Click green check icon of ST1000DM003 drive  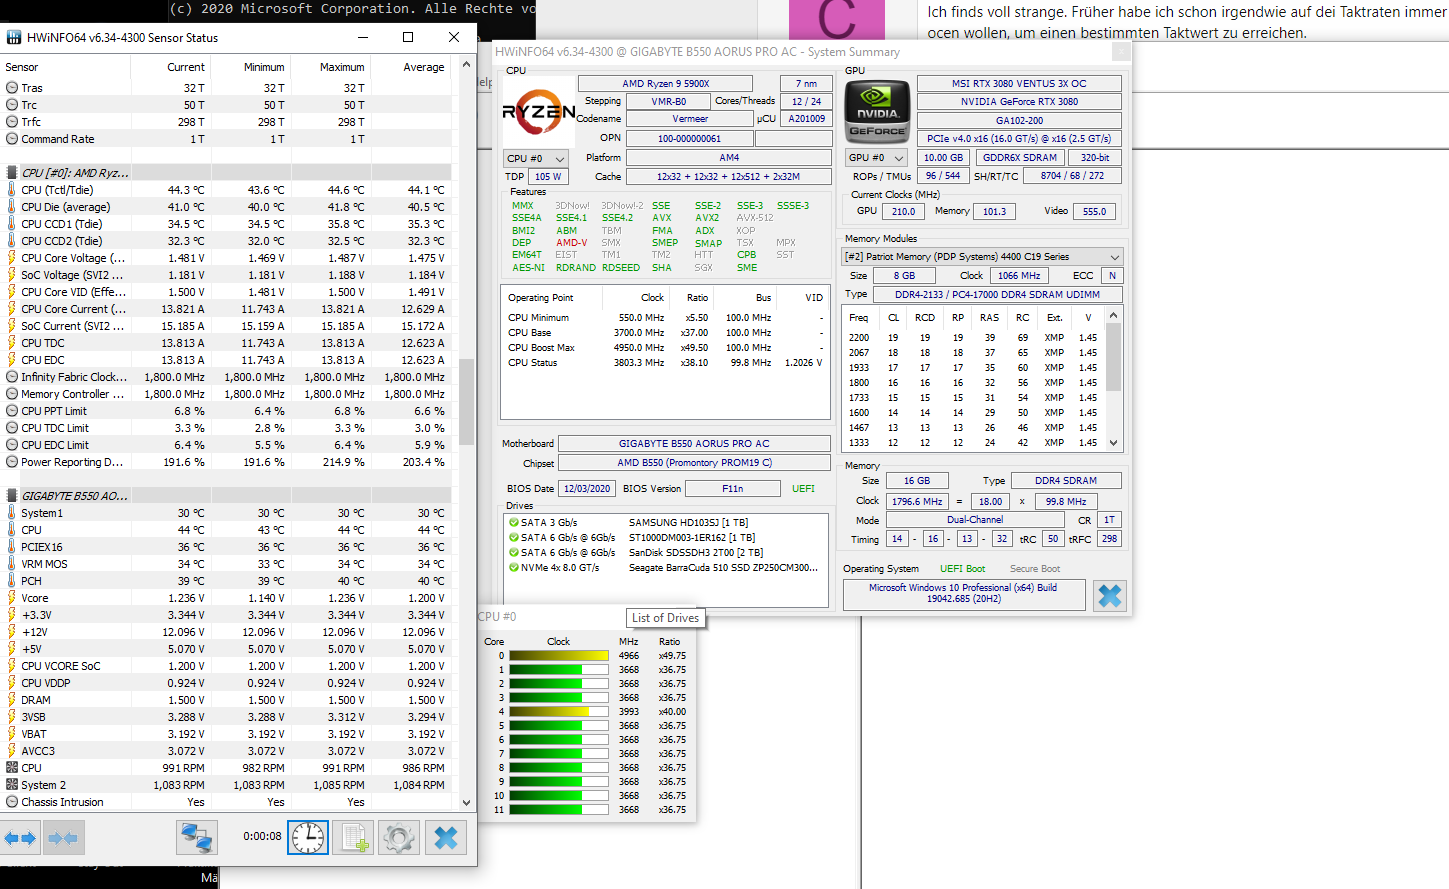click(513, 537)
